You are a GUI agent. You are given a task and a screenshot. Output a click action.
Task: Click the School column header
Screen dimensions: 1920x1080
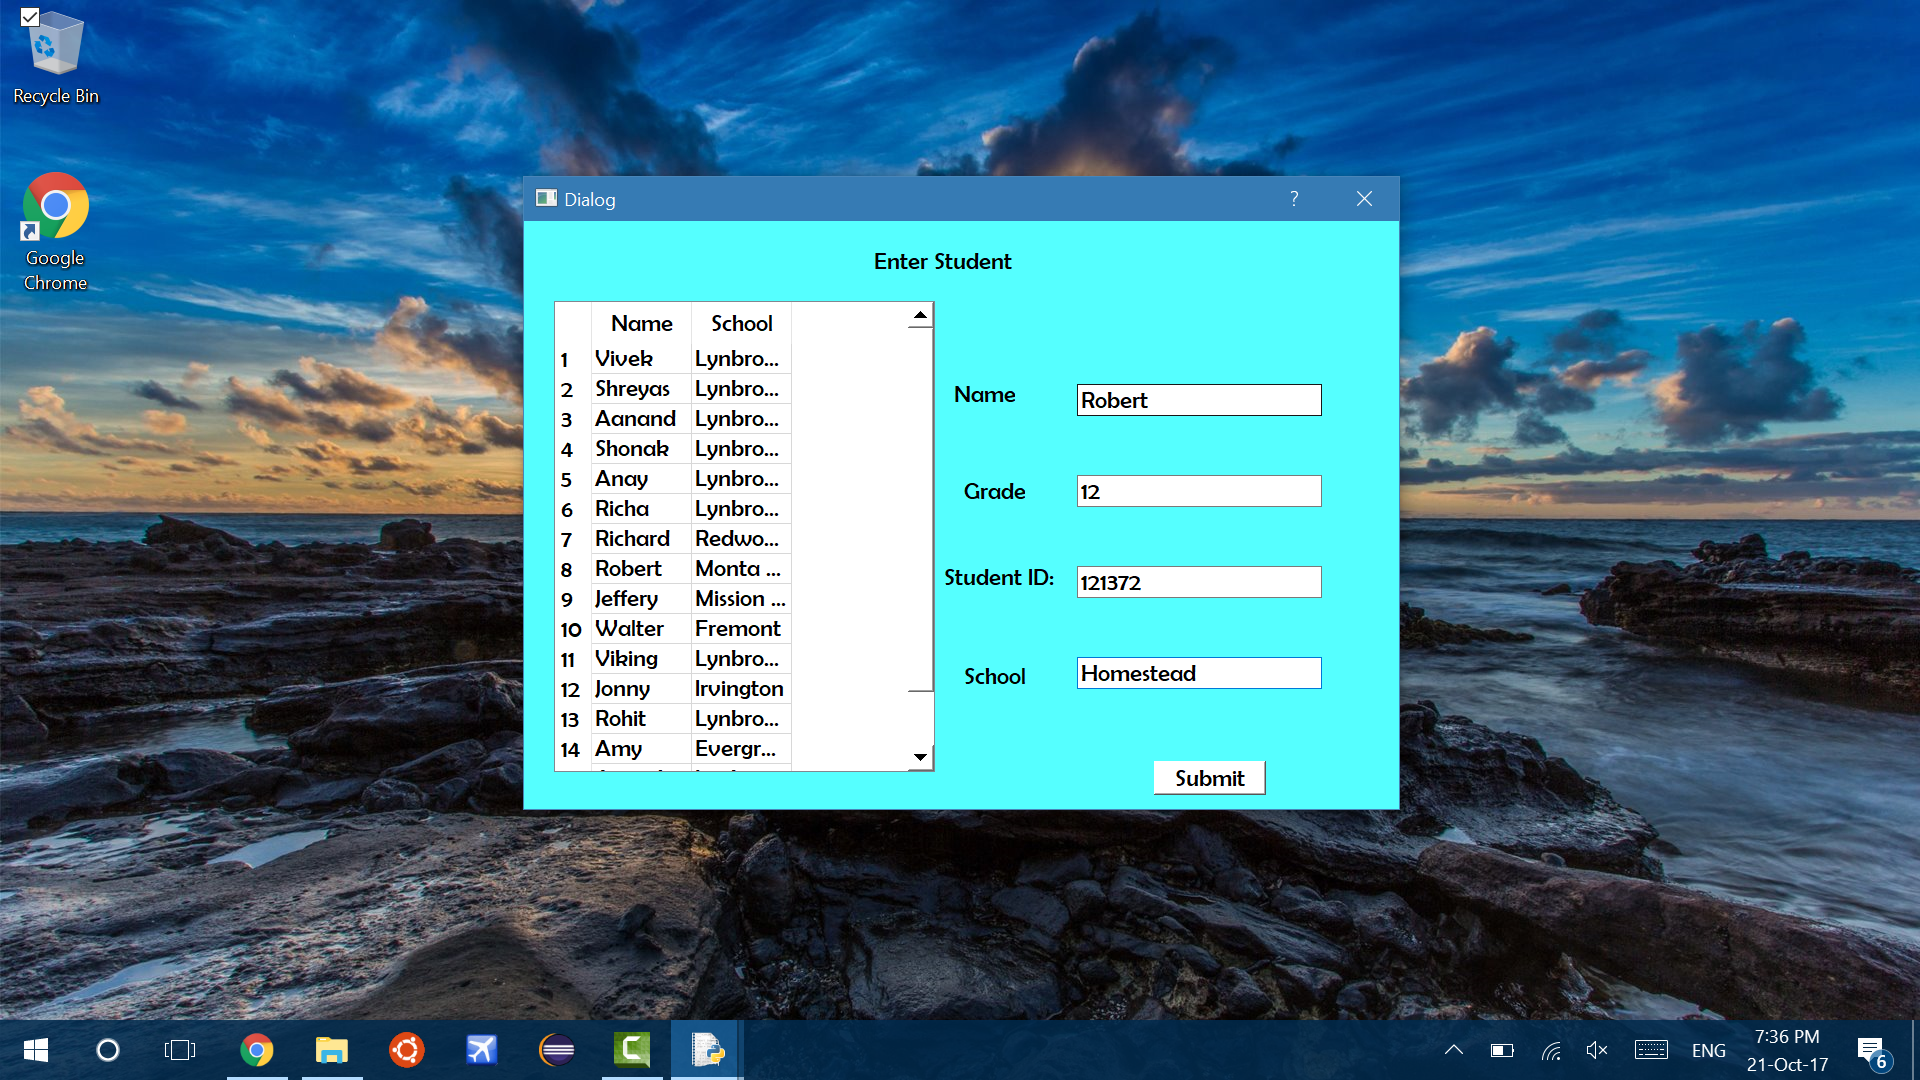tap(741, 323)
